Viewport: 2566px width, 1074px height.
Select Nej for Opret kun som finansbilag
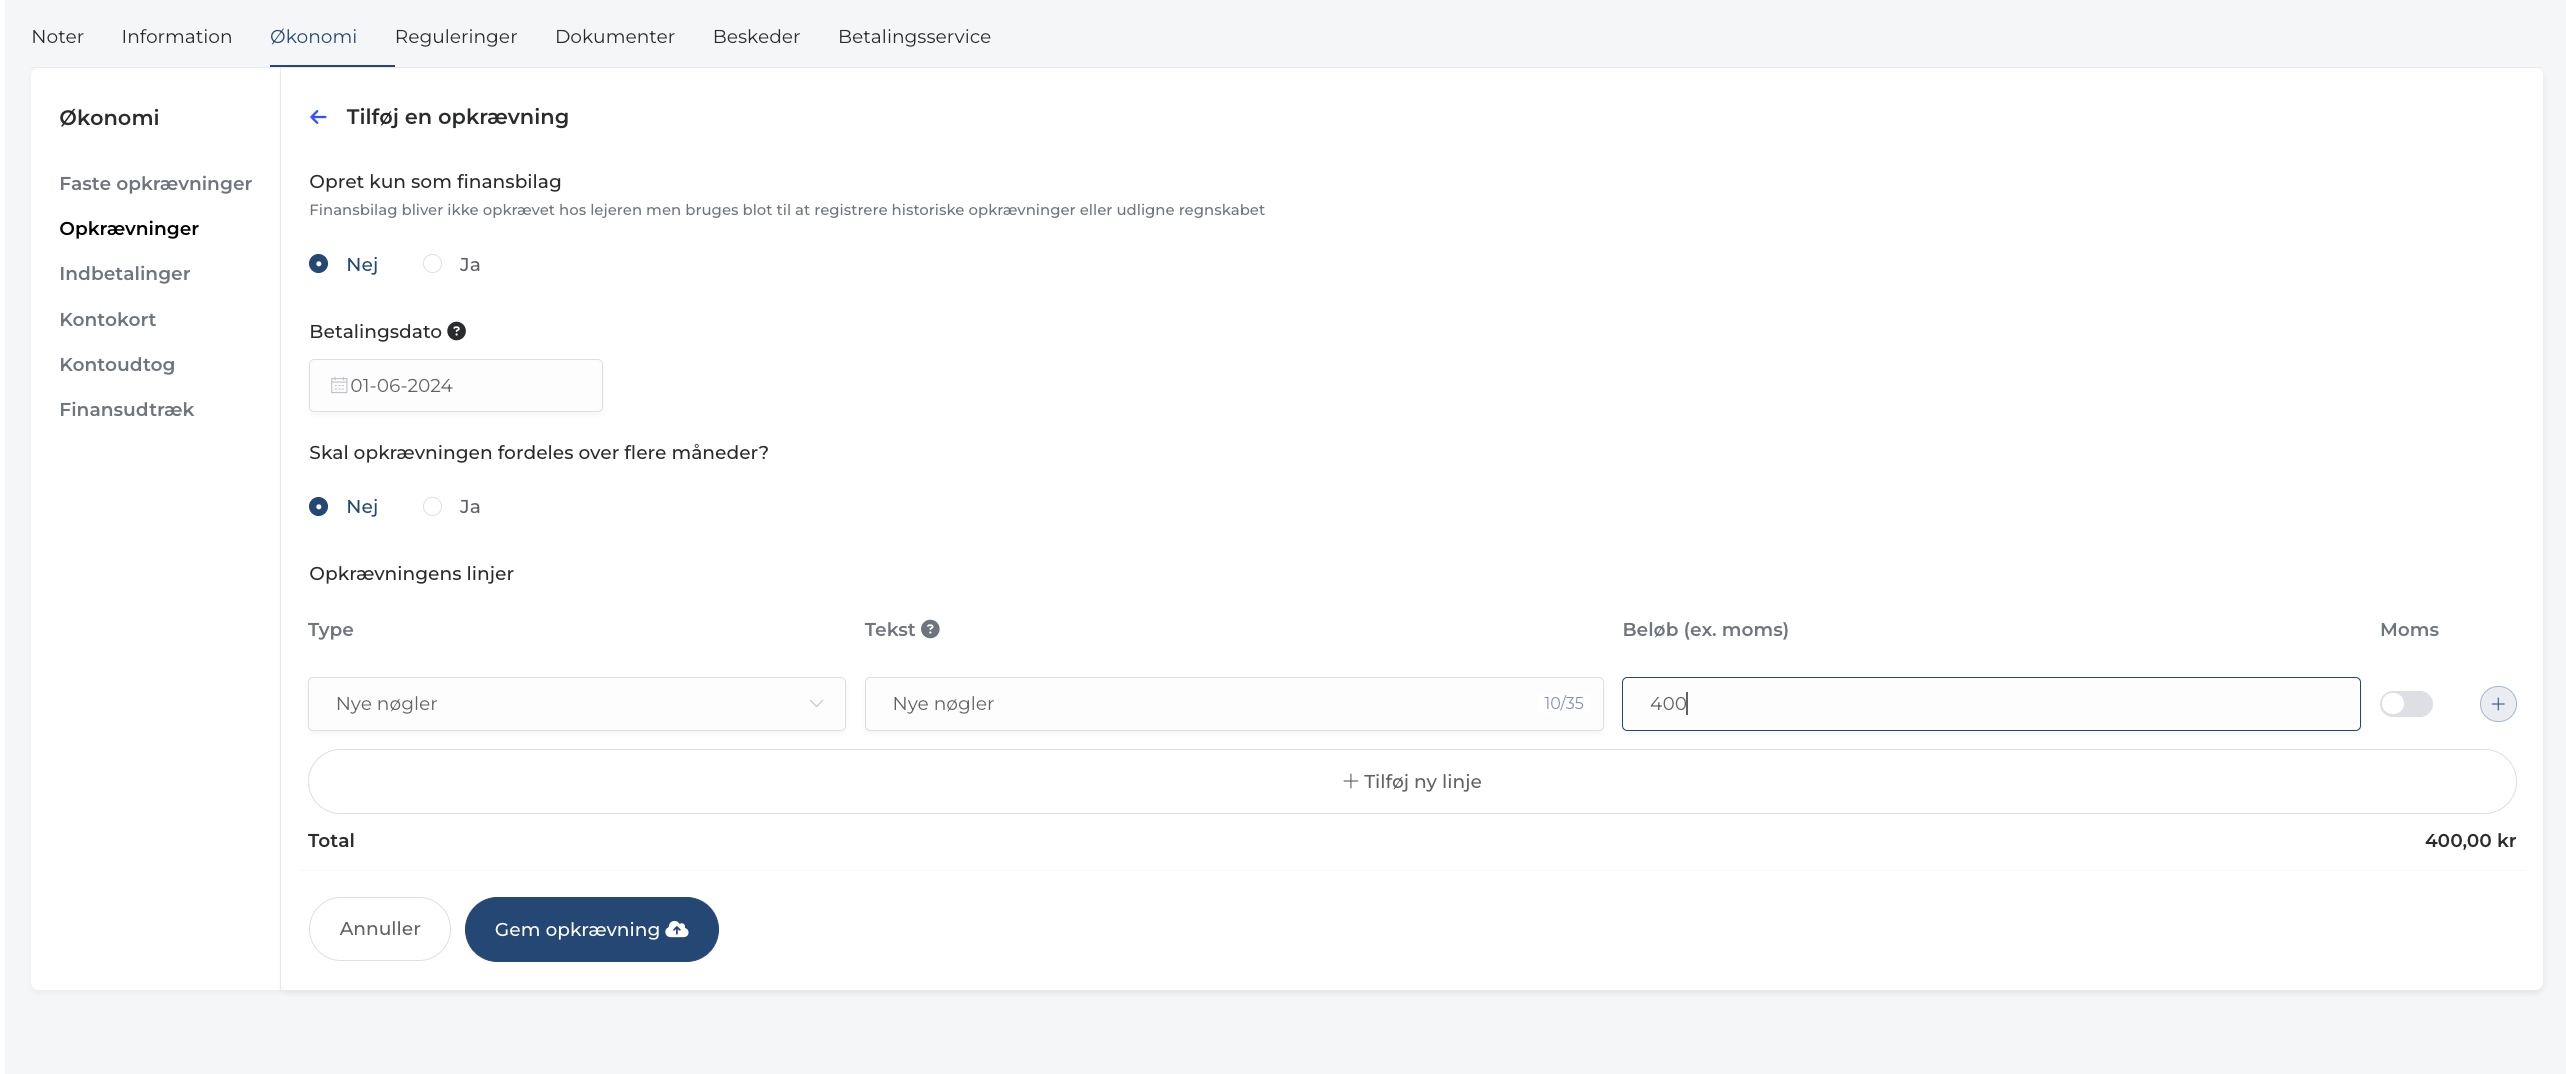pyautogui.click(x=319, y=264)
